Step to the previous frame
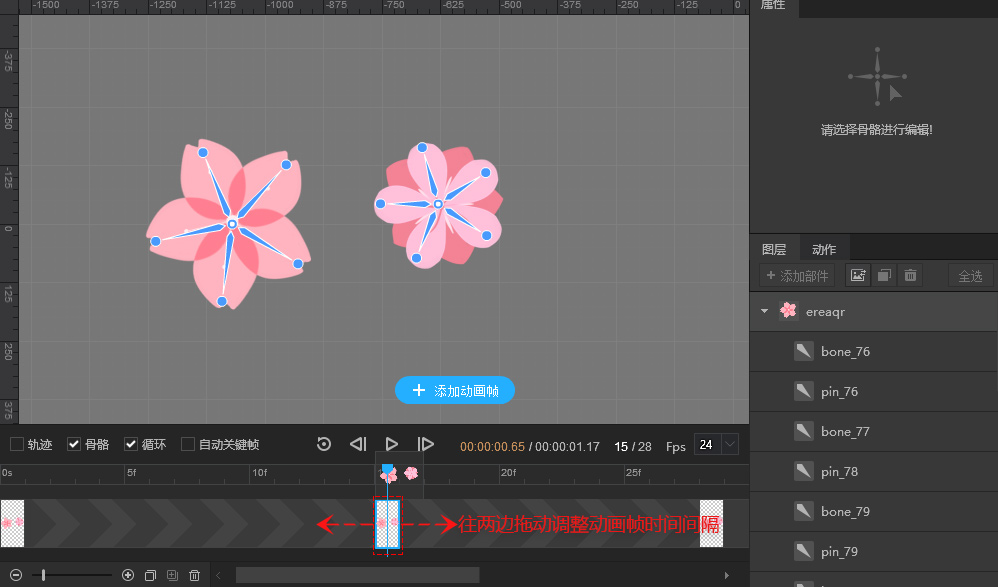Viewport: 998px width, 587px height. tap(358, 444)
